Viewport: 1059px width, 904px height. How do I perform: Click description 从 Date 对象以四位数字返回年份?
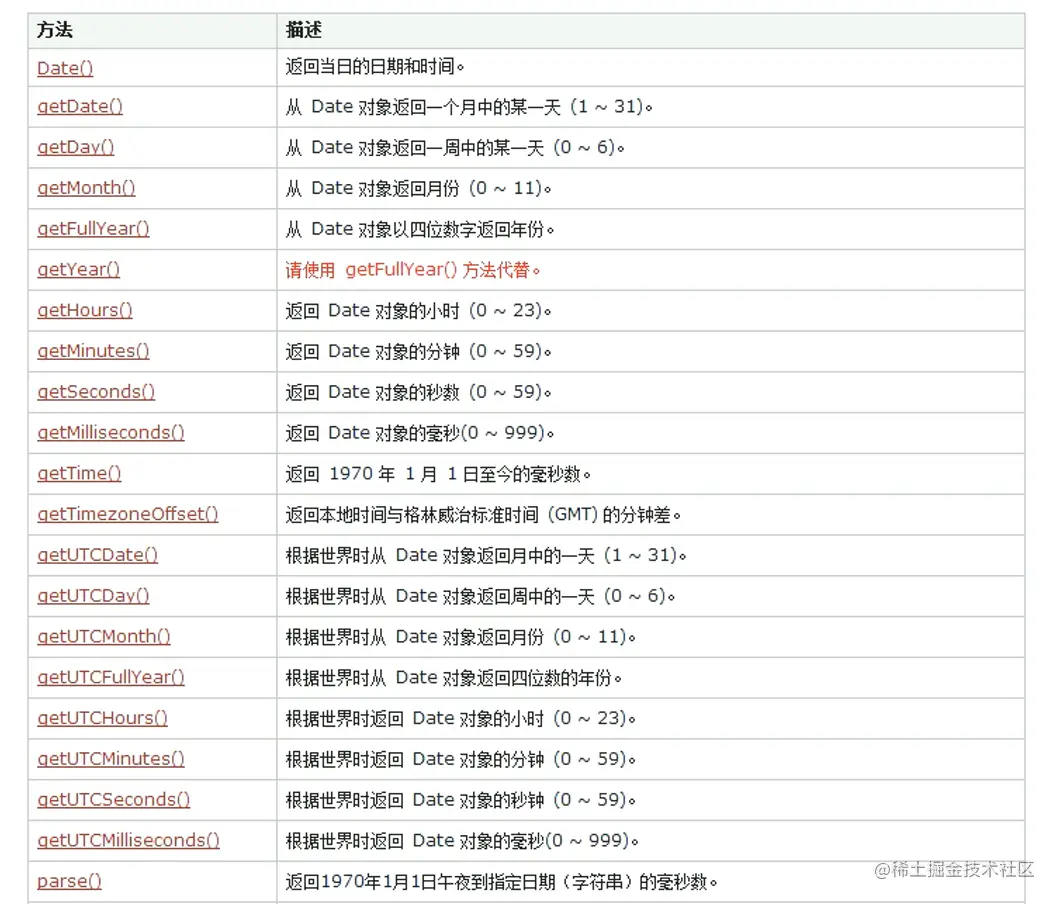tap(419, 229)
